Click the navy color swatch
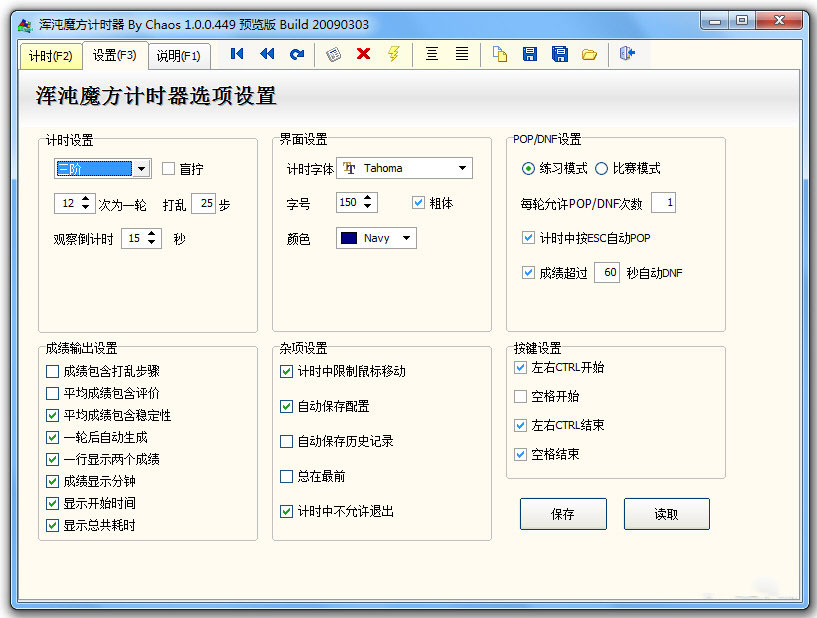Screen dimensions: 817x618 click(349, 238)
